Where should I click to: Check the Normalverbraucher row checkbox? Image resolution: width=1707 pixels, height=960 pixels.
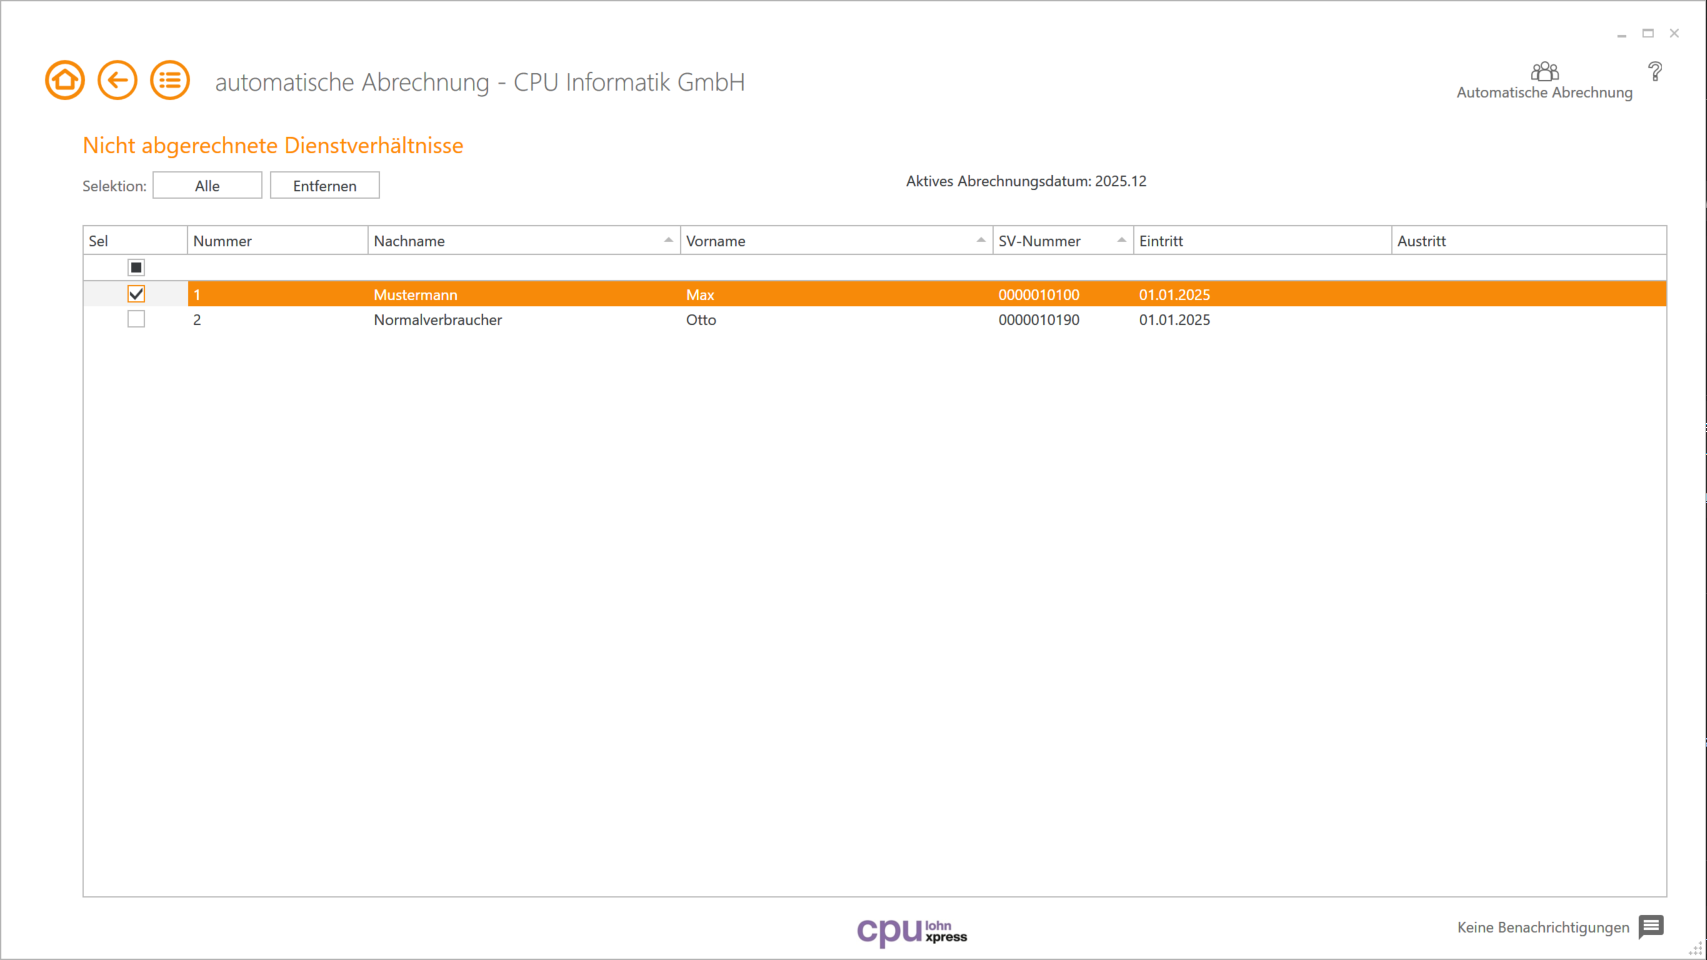(x=136, y=318)
